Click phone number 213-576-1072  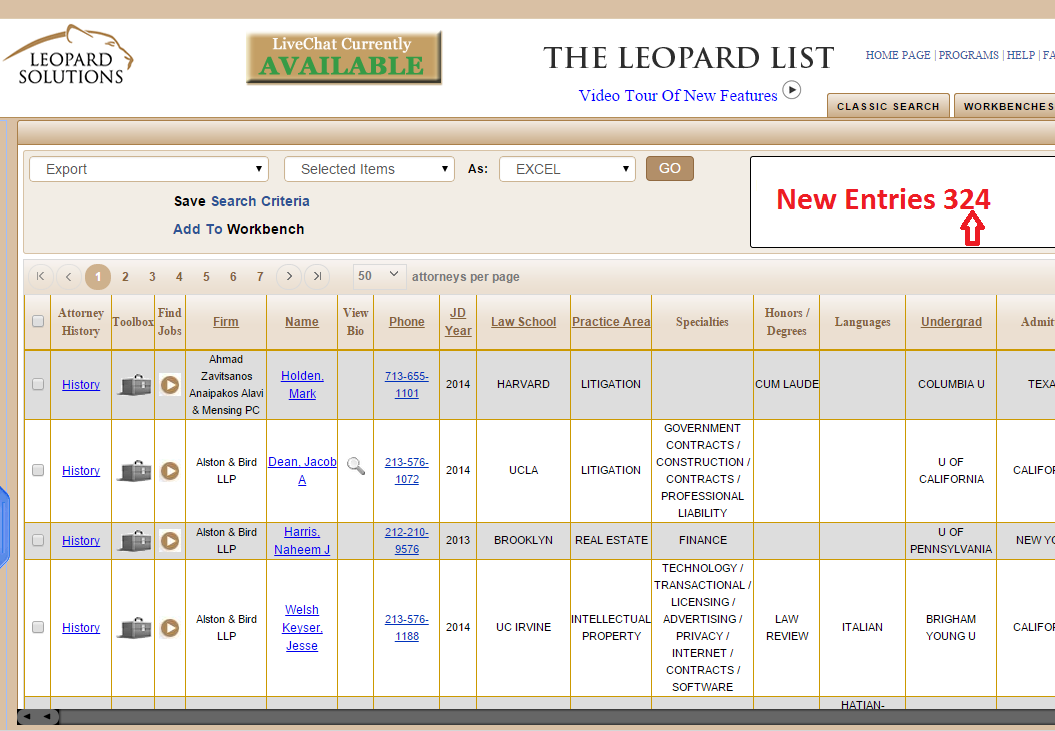click(406, 471)
